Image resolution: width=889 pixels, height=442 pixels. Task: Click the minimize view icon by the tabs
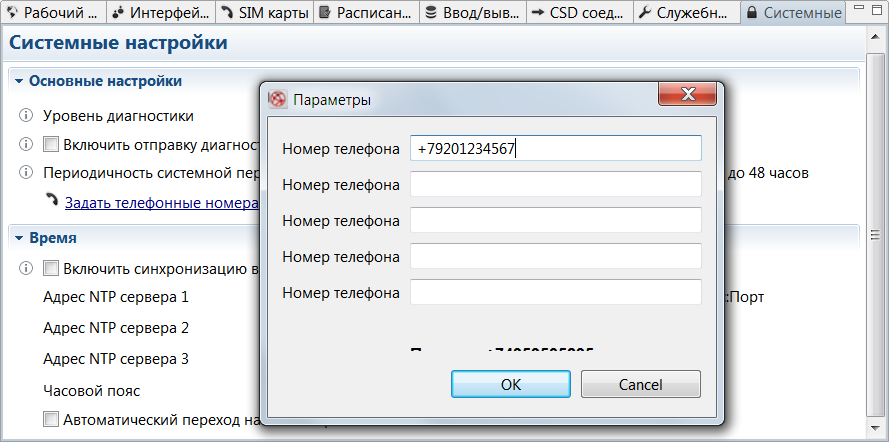859,7
